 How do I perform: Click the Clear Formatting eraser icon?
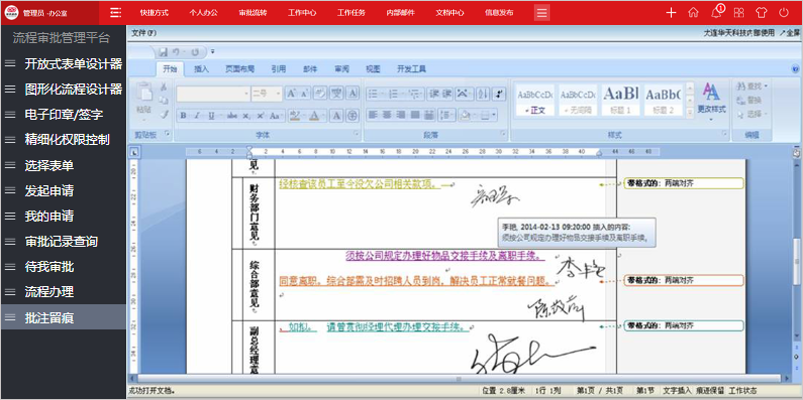pos(320,94)
